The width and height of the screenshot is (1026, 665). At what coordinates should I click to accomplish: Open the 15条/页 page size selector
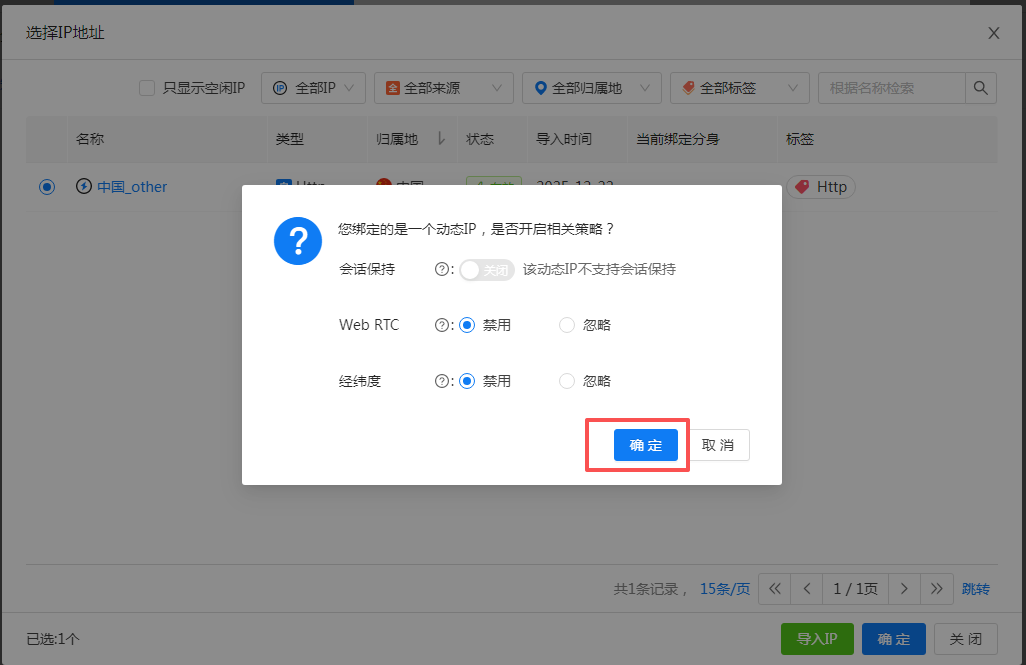click(724, 589)
